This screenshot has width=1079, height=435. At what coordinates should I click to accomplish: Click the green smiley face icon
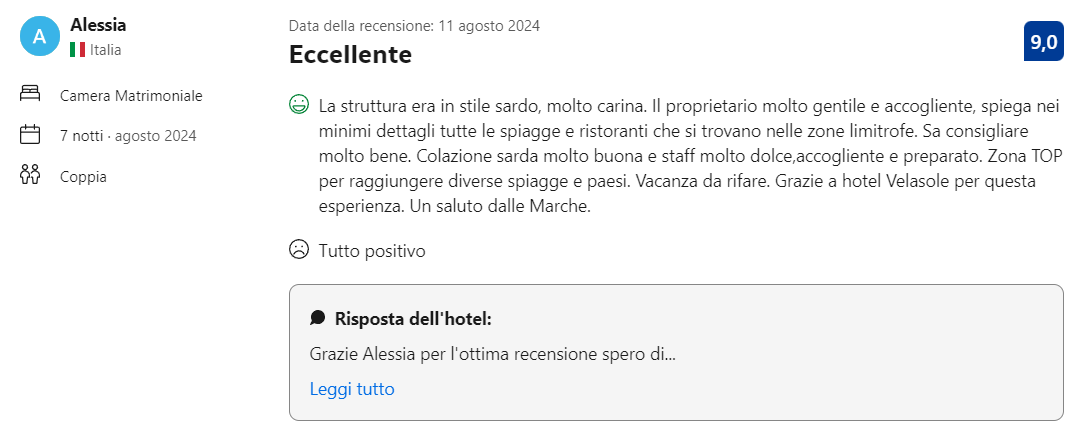pos(298,104)
